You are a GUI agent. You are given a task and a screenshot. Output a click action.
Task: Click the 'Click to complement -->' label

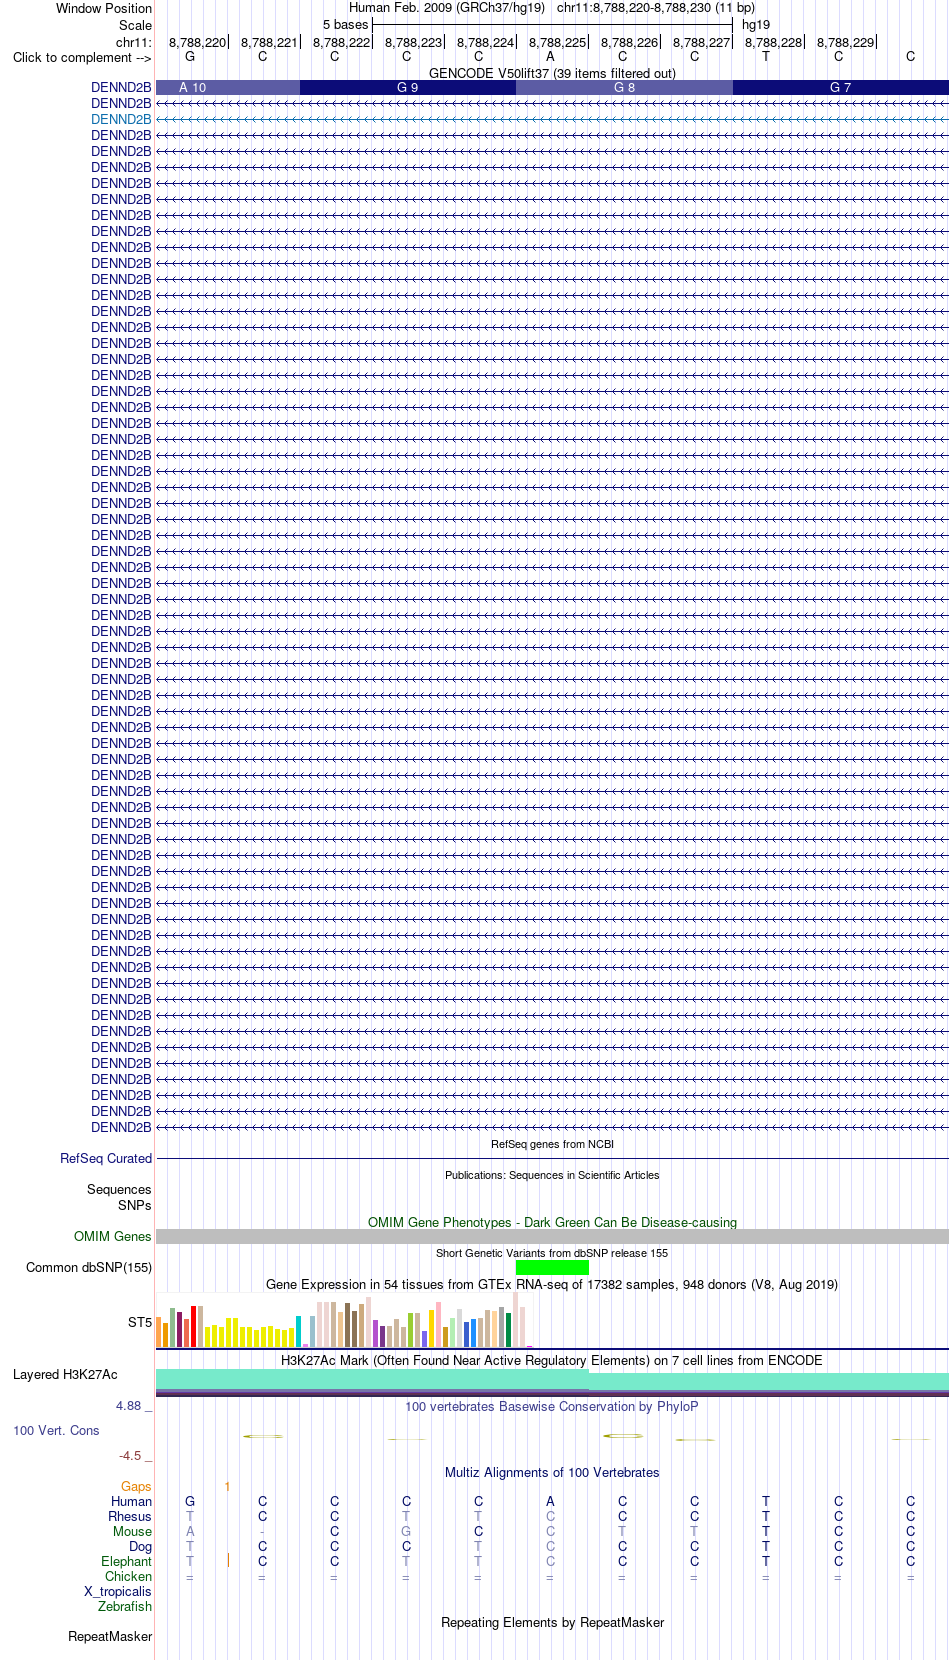82,57
